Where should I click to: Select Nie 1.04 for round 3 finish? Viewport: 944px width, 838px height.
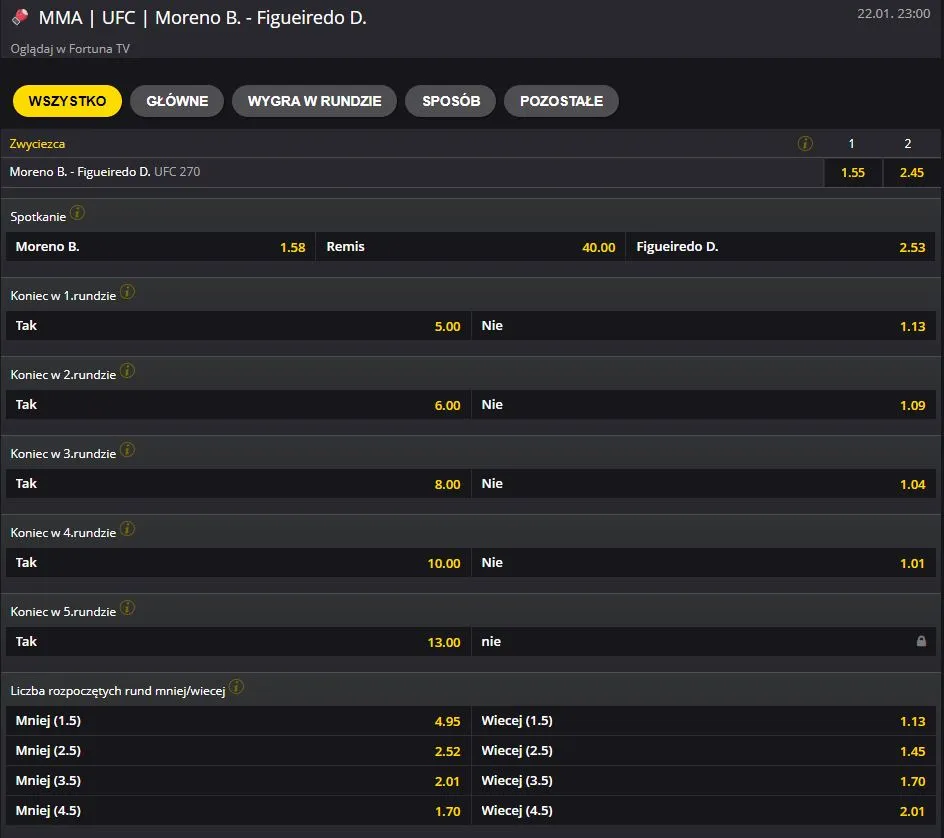703,483
